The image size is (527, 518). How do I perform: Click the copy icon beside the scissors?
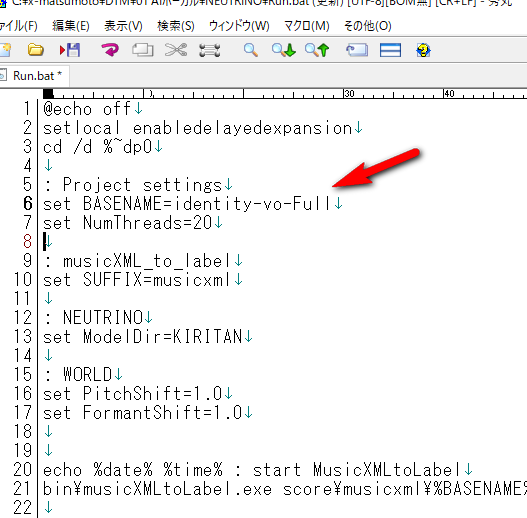coord(143,50)
